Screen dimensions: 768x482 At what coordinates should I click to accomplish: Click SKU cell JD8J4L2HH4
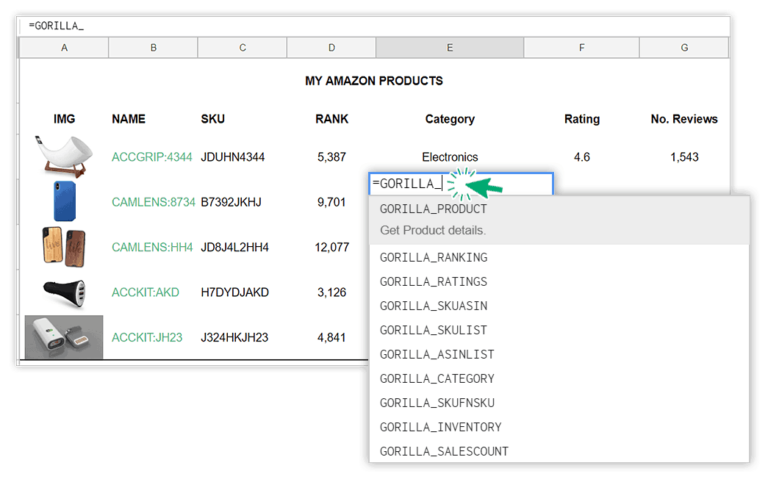[235, 247]
